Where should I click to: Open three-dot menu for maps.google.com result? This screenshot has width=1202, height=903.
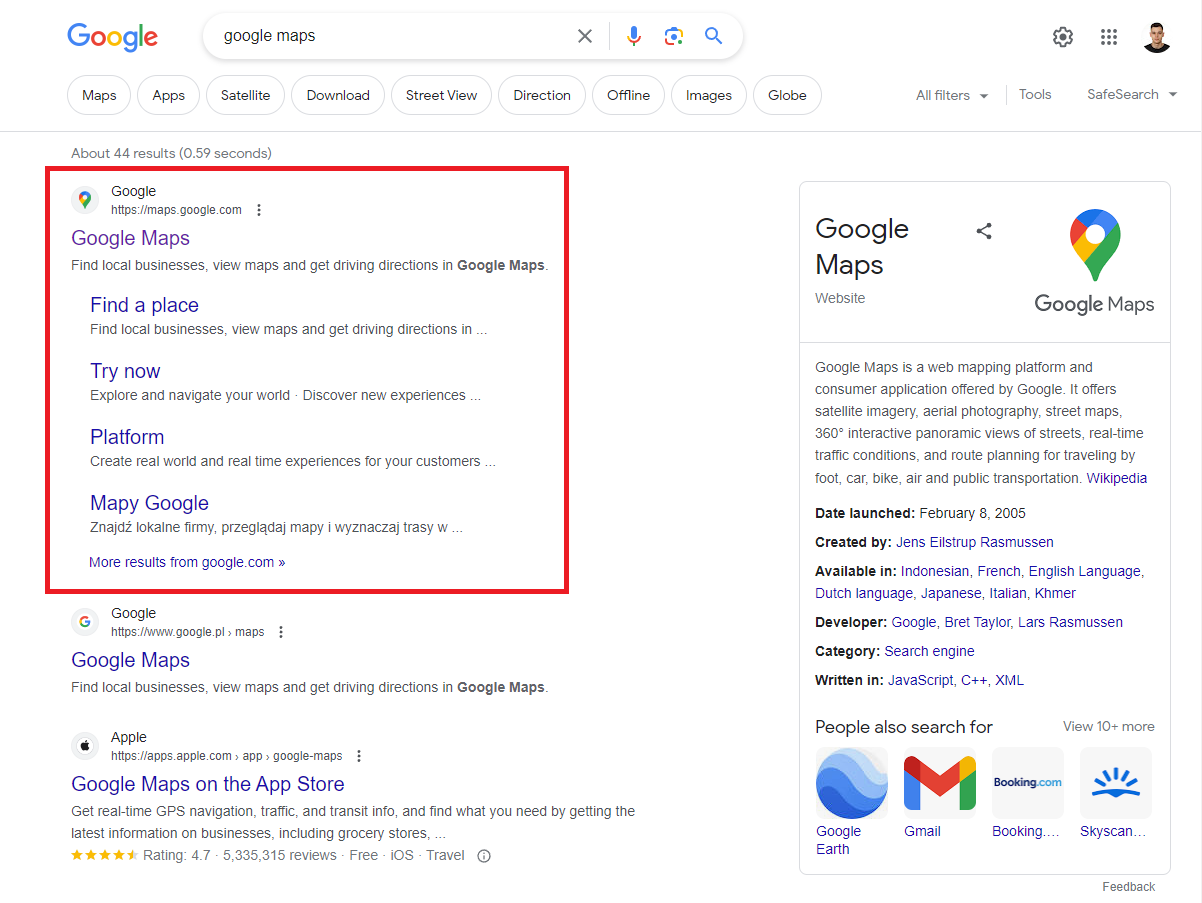259,210
